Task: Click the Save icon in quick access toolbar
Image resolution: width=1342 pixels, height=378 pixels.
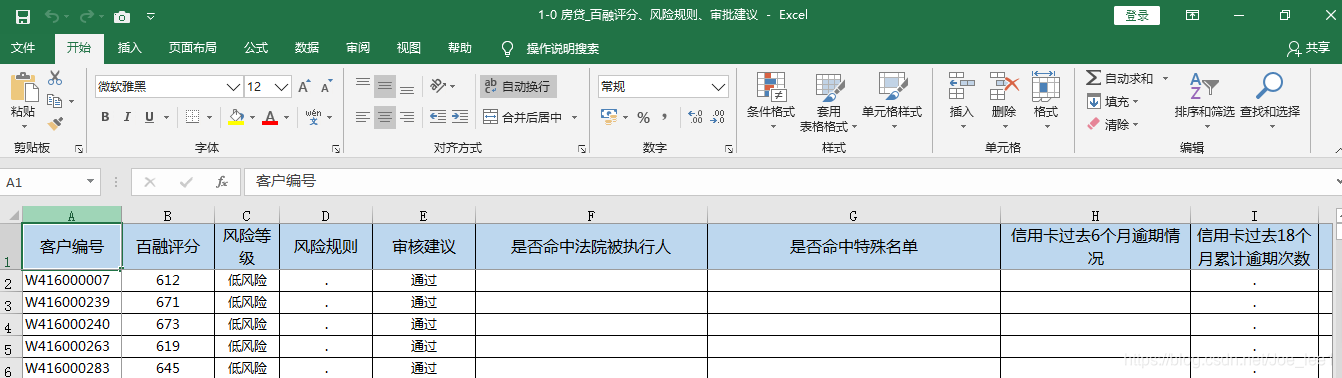Action: [x=22, y=16]
